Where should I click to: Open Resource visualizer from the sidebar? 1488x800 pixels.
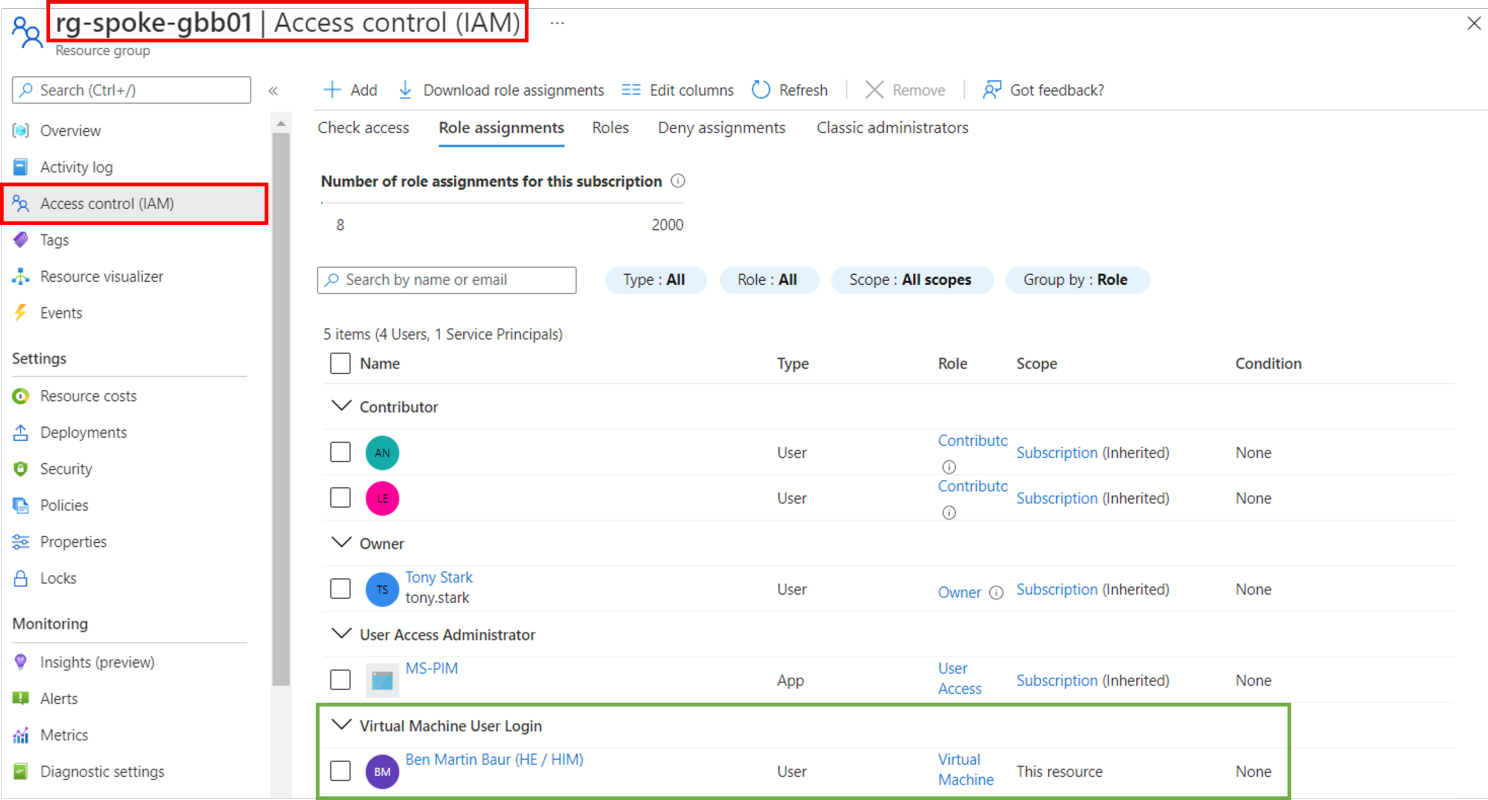click(x=101, y=277)
